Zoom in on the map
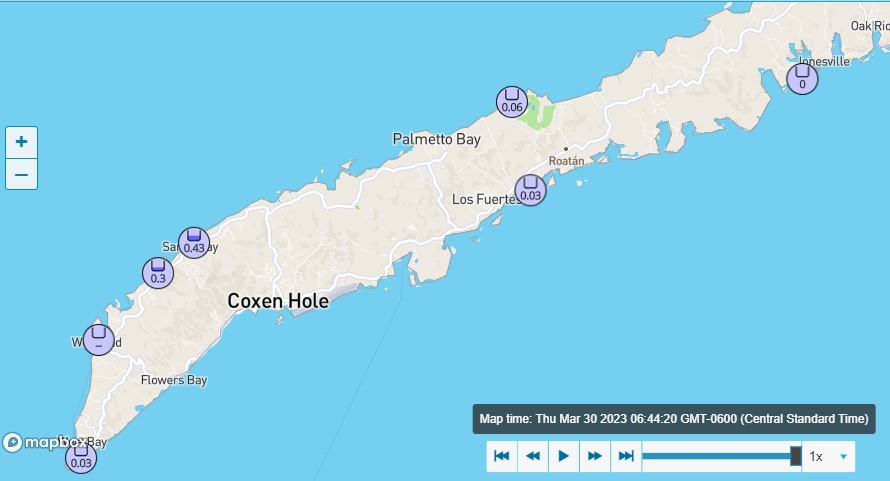890x481 pixels. coord(21,142)
